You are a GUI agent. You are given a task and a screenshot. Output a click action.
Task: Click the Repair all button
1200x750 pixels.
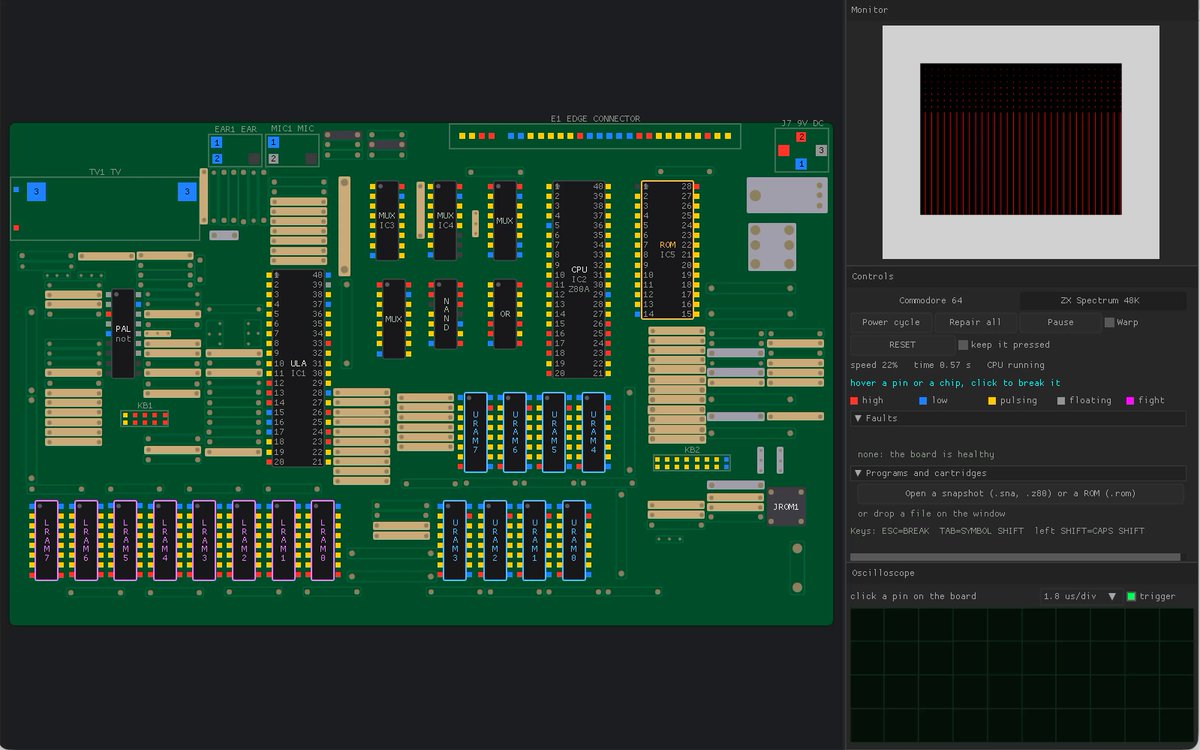(975, 322)
